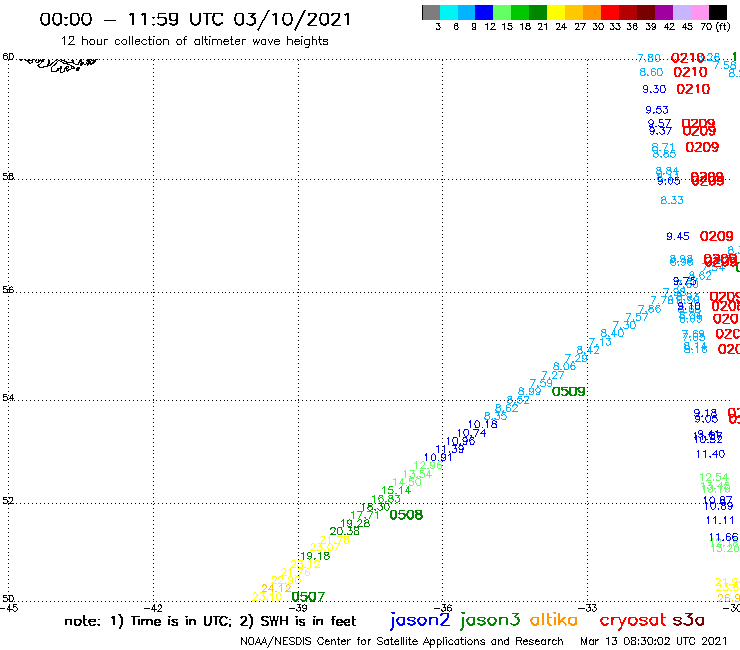Click the longitude -45 axis label
Viewport: 740px width, 650px height.
(x=9, y=608)
